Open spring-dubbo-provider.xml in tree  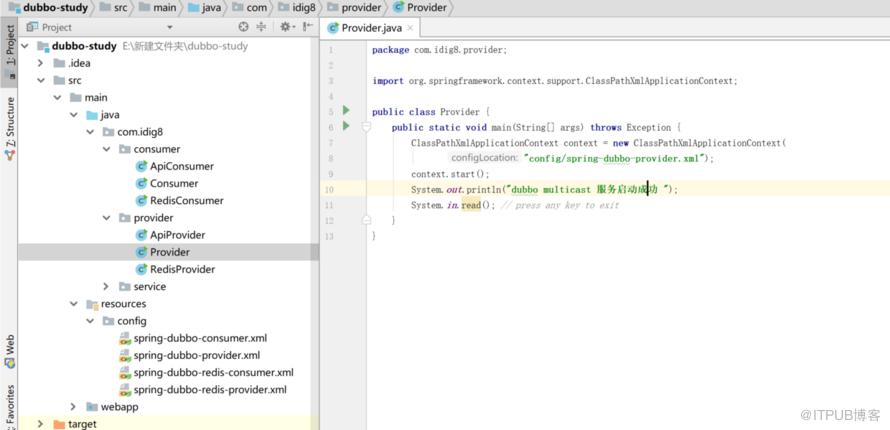[x=196, y=355]
